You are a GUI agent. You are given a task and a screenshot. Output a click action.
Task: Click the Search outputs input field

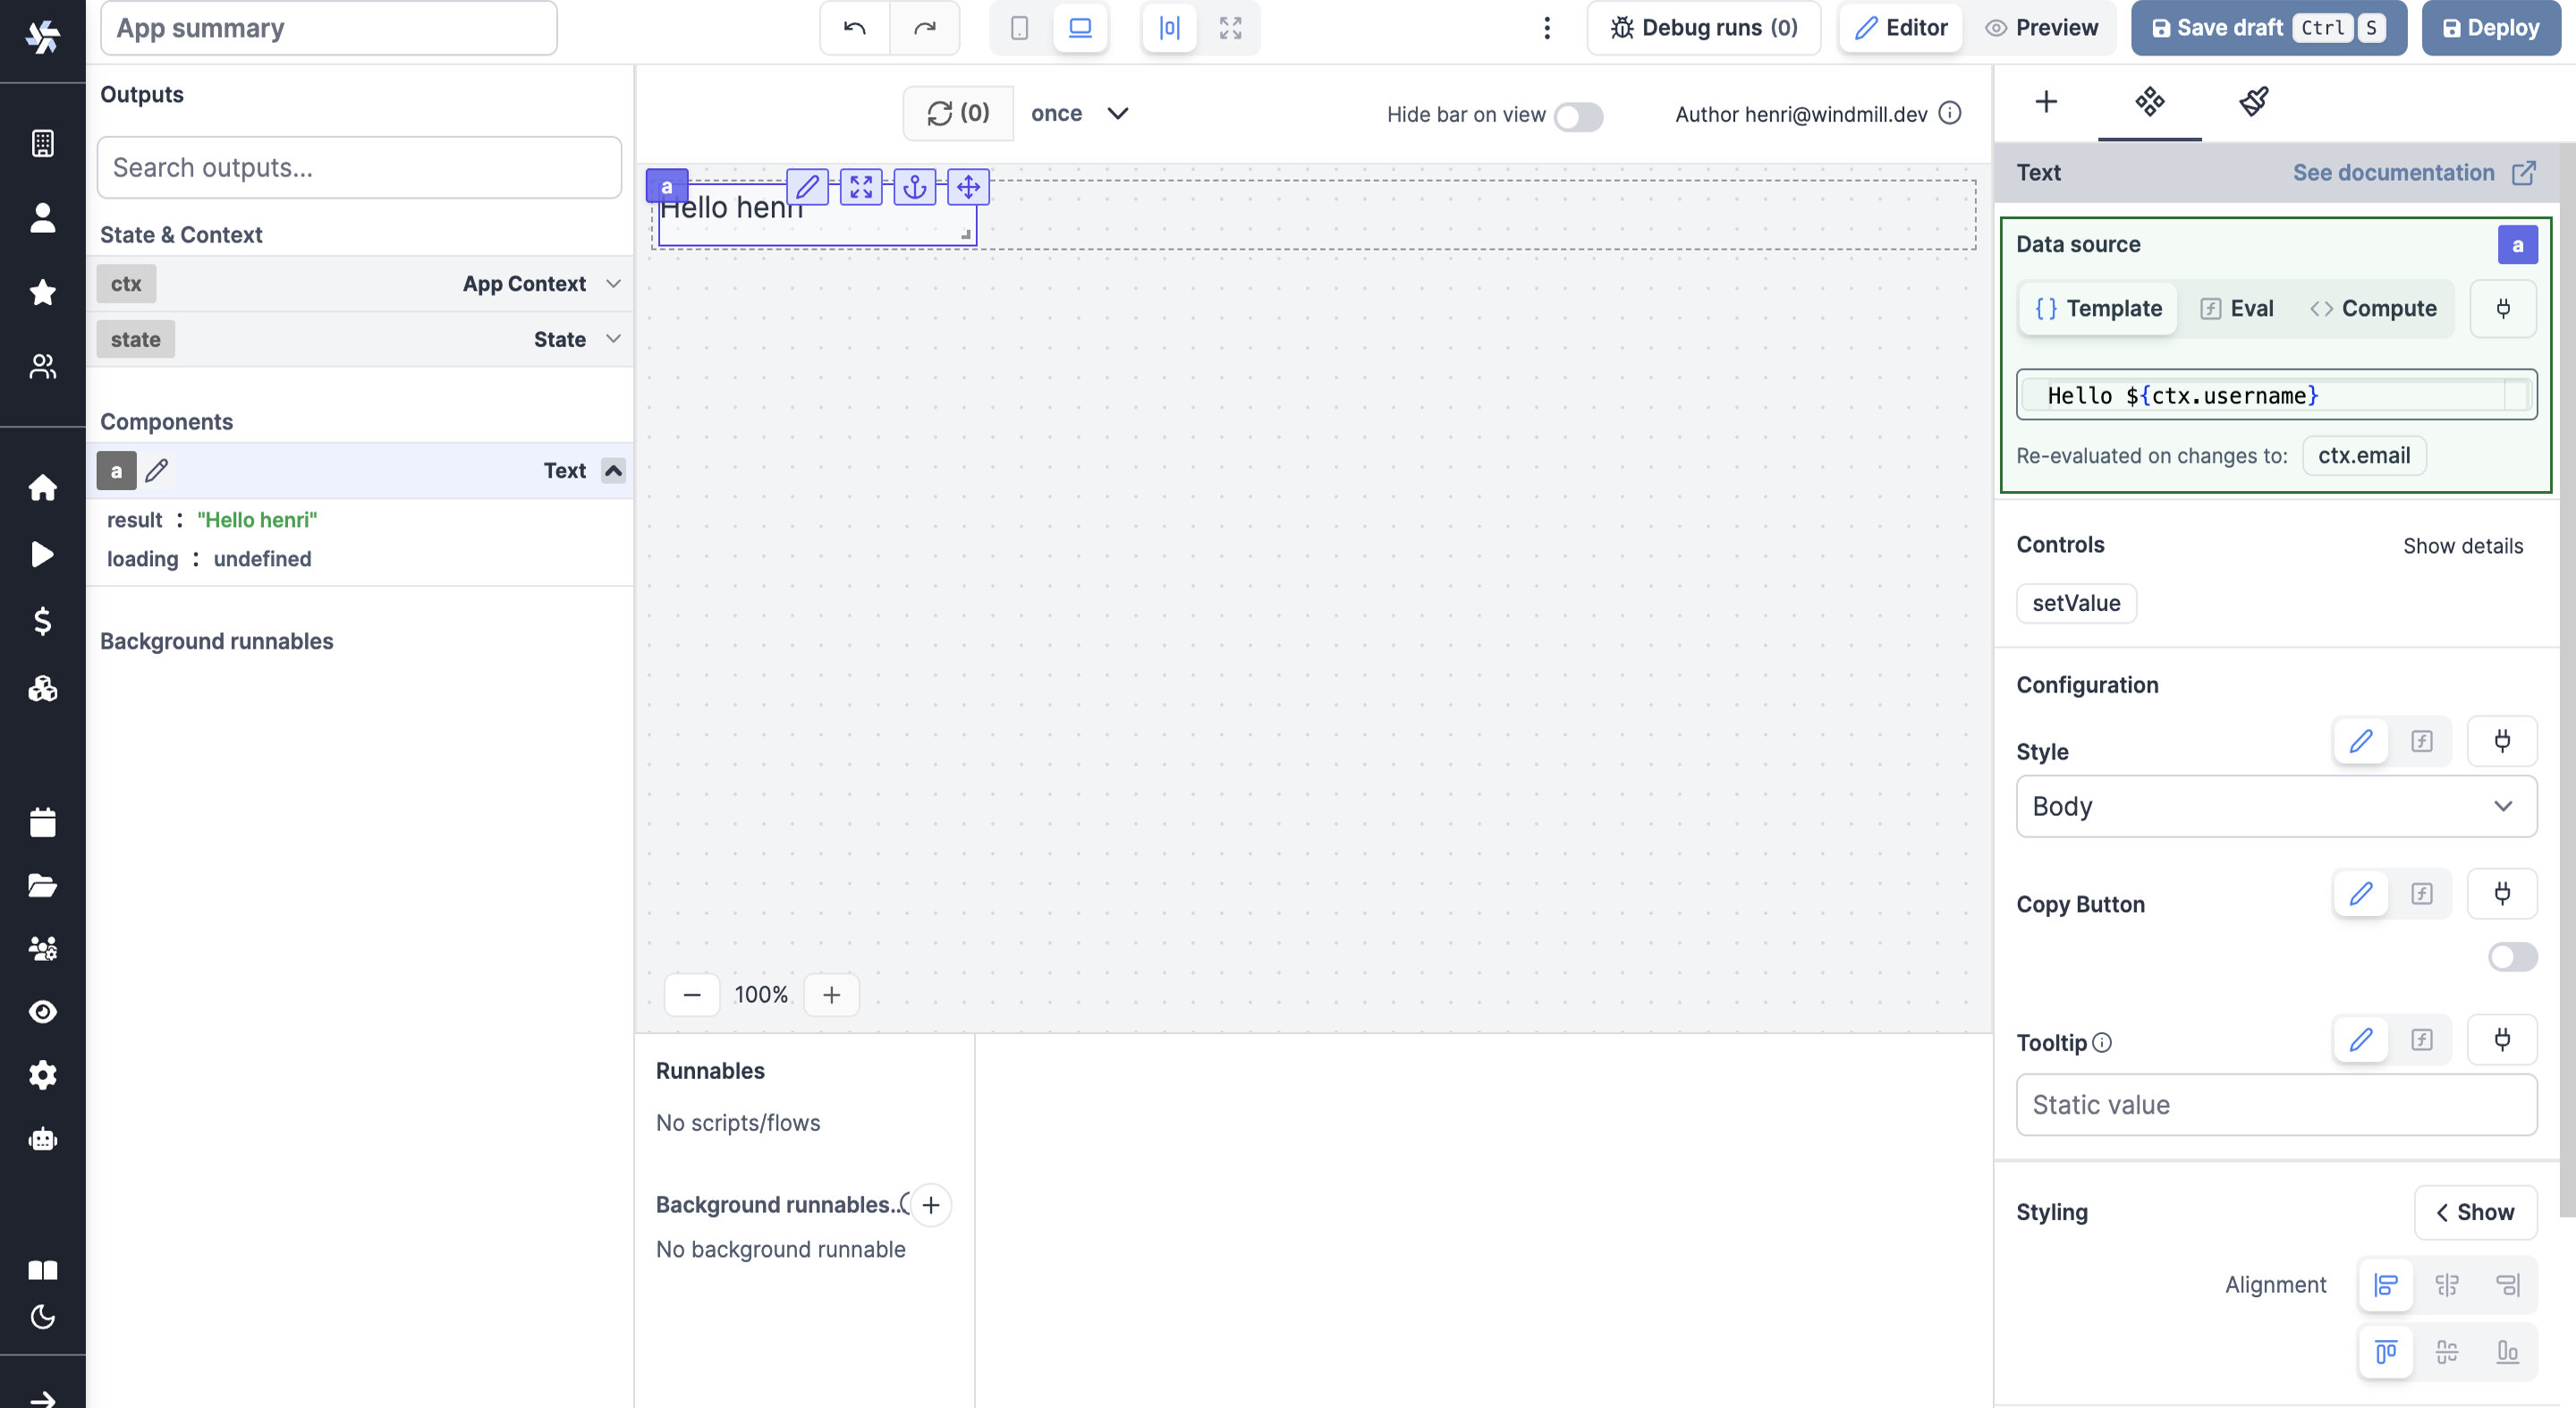359,167
